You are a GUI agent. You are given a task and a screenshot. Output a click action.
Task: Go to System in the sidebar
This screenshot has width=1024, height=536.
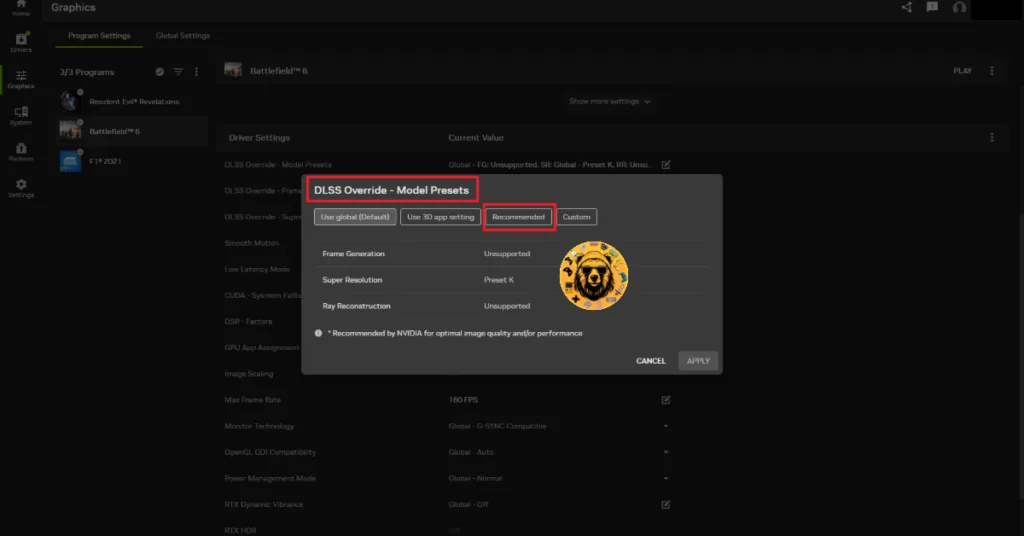click(21, 116)
